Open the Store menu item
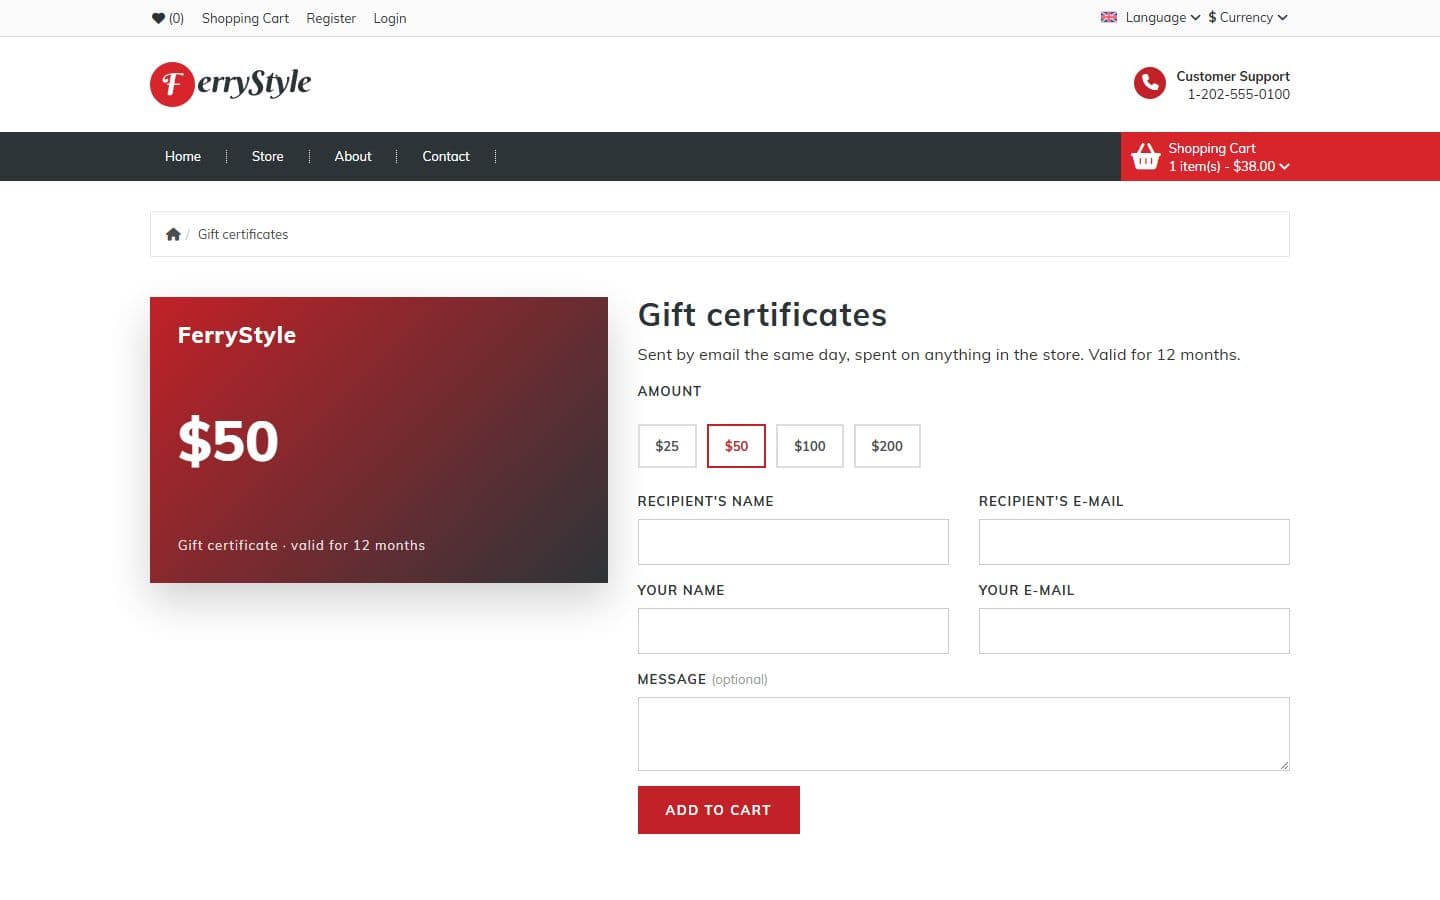The image size is (1440, 900). pos(267,156)
